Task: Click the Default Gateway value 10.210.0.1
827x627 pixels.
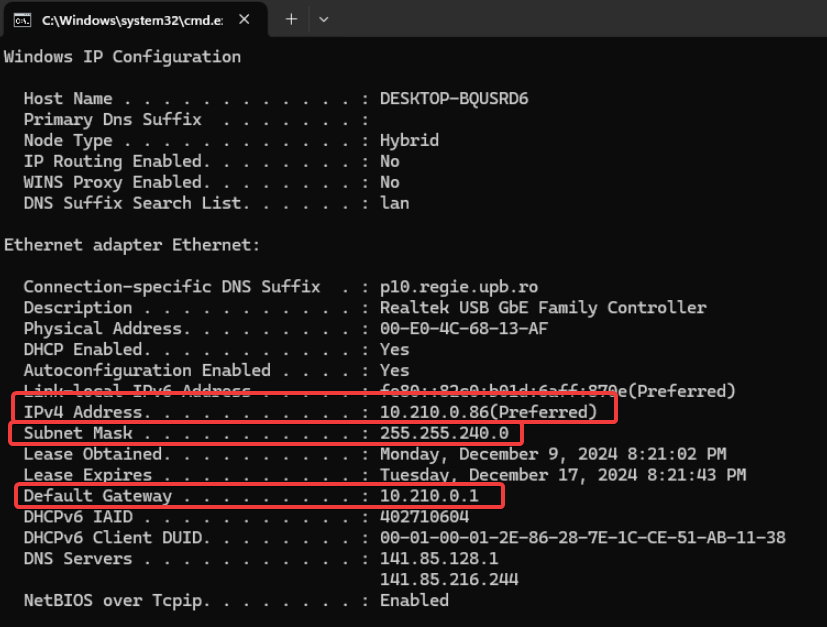Action: (x=429, y=496)
